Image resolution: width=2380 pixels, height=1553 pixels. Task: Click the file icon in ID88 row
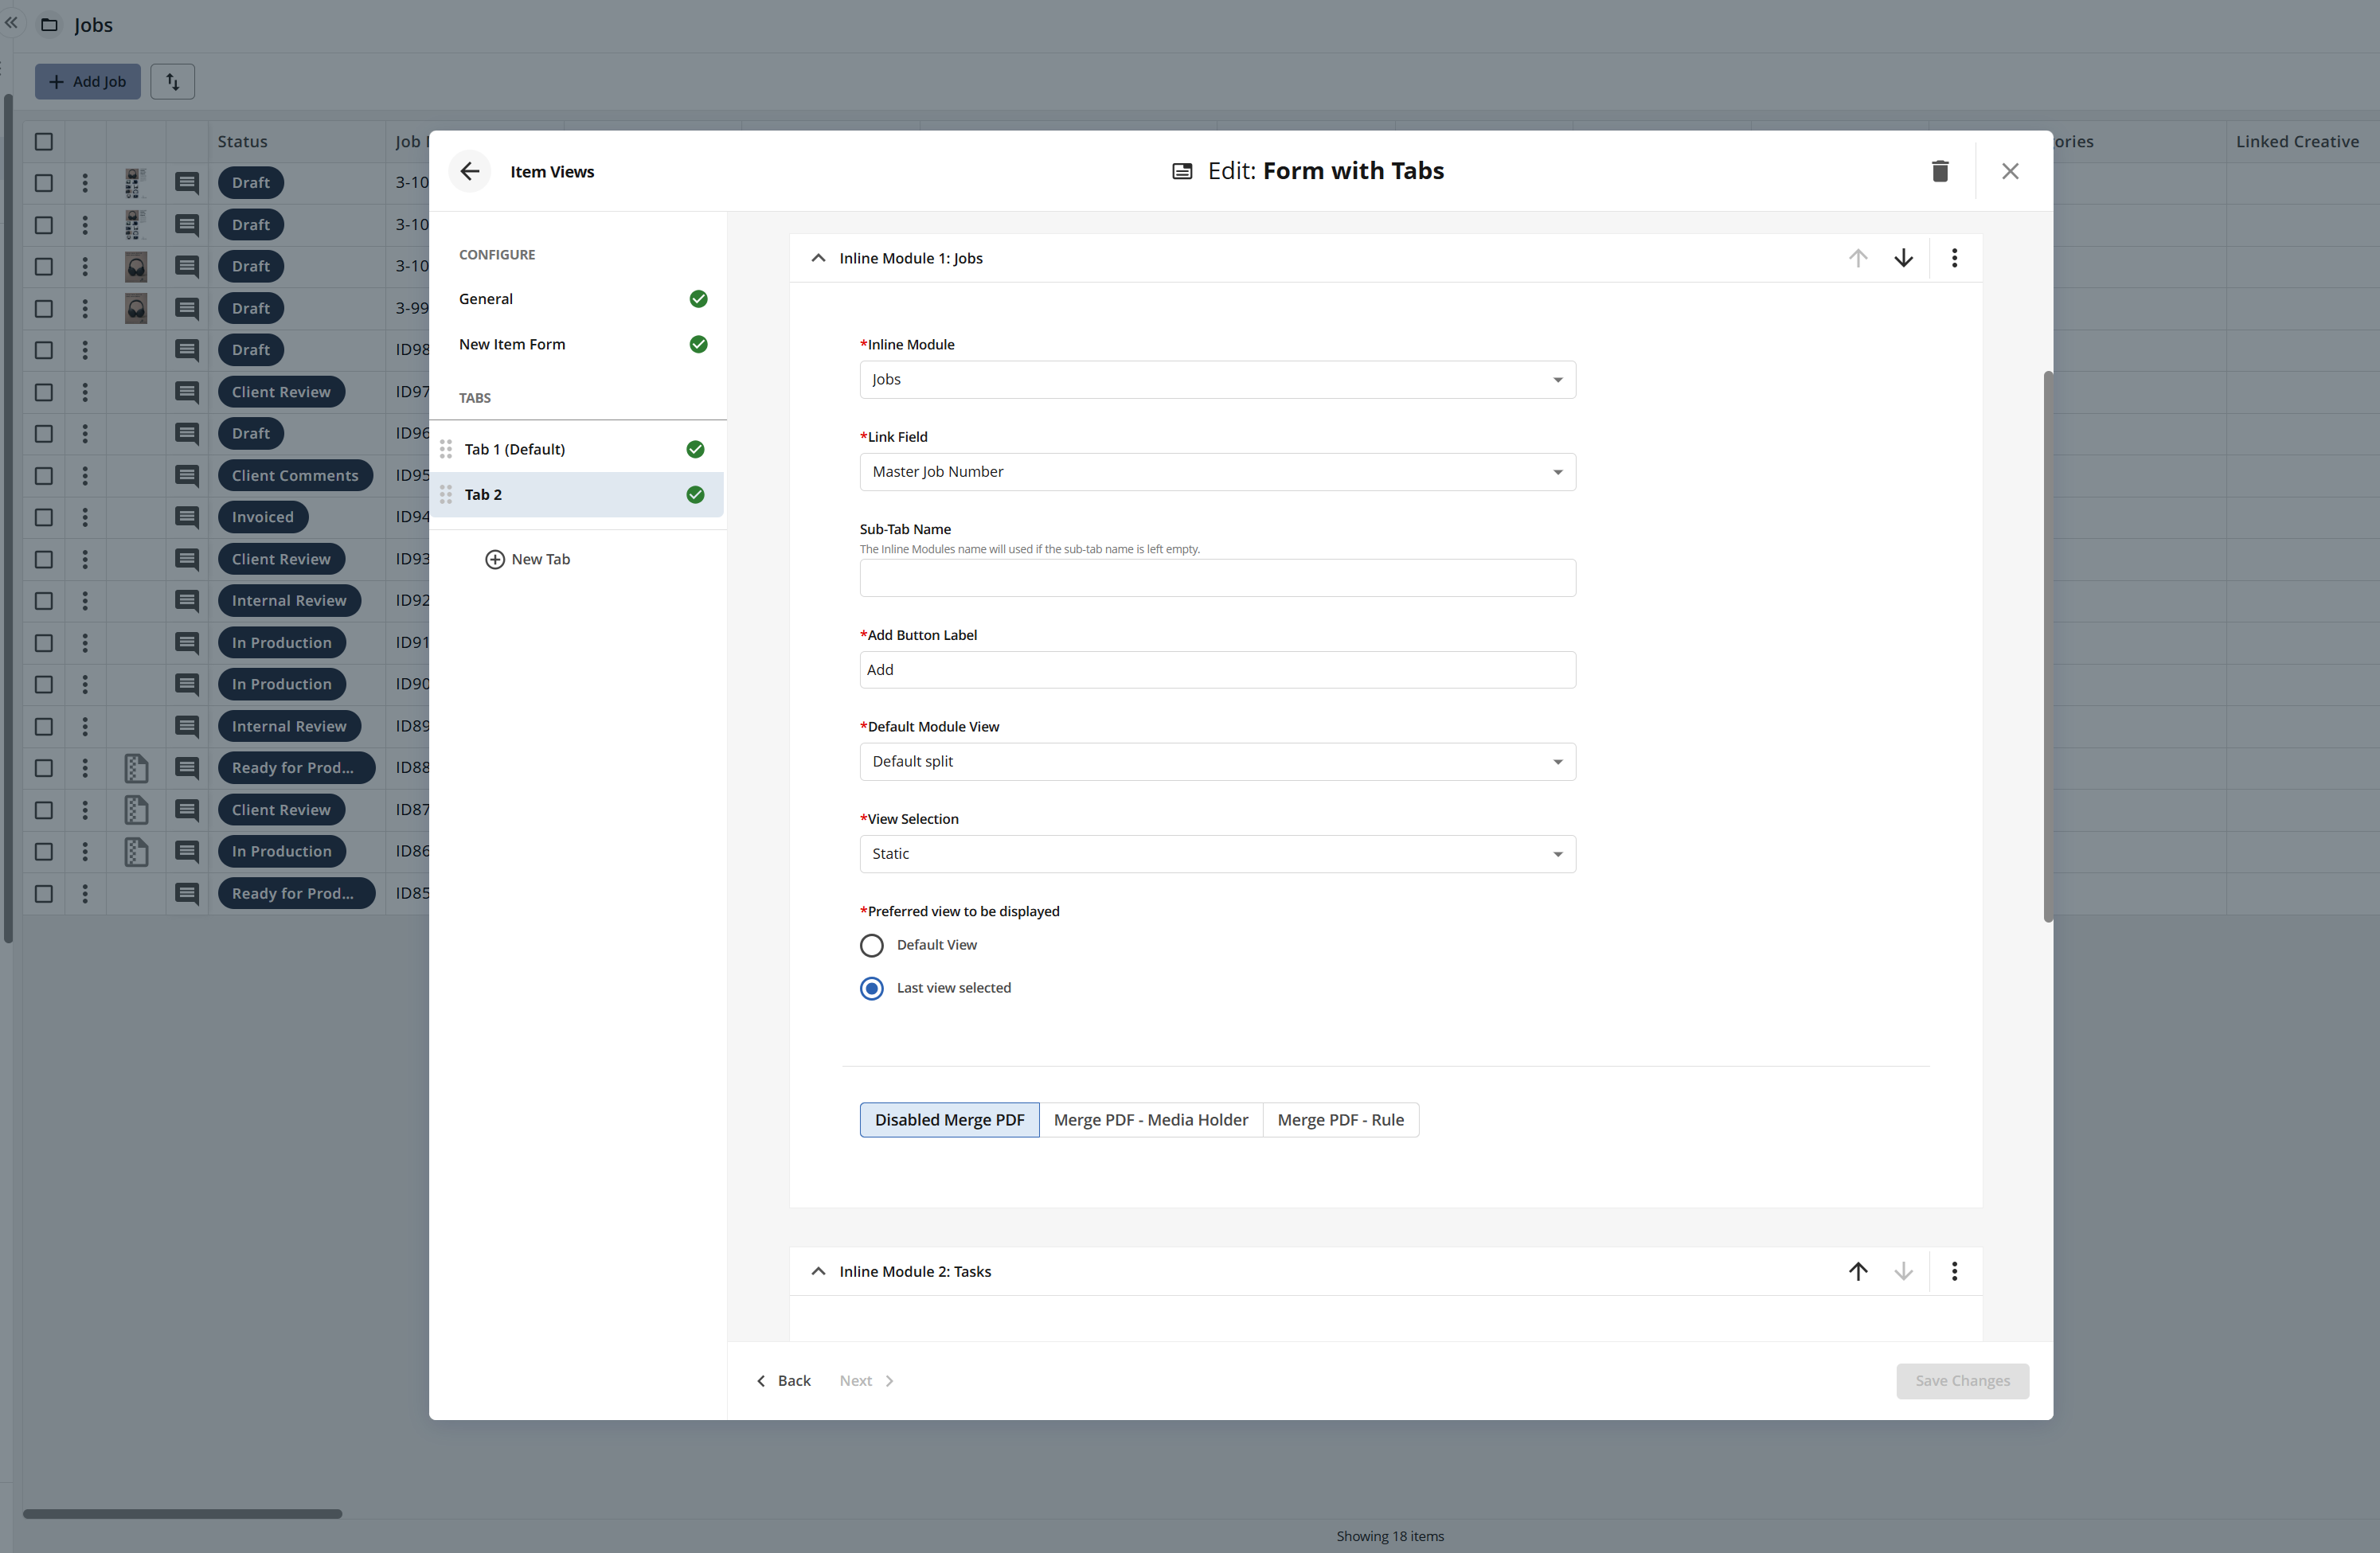pyautogui.click(x=136, y=768)
